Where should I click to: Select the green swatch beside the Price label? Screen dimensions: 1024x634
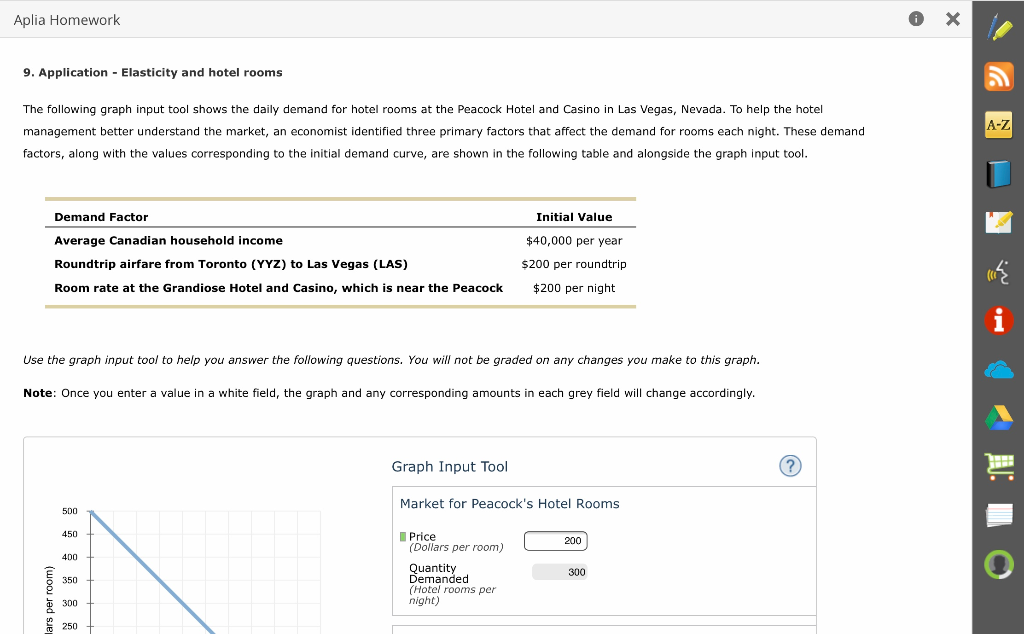coord(403,536)
